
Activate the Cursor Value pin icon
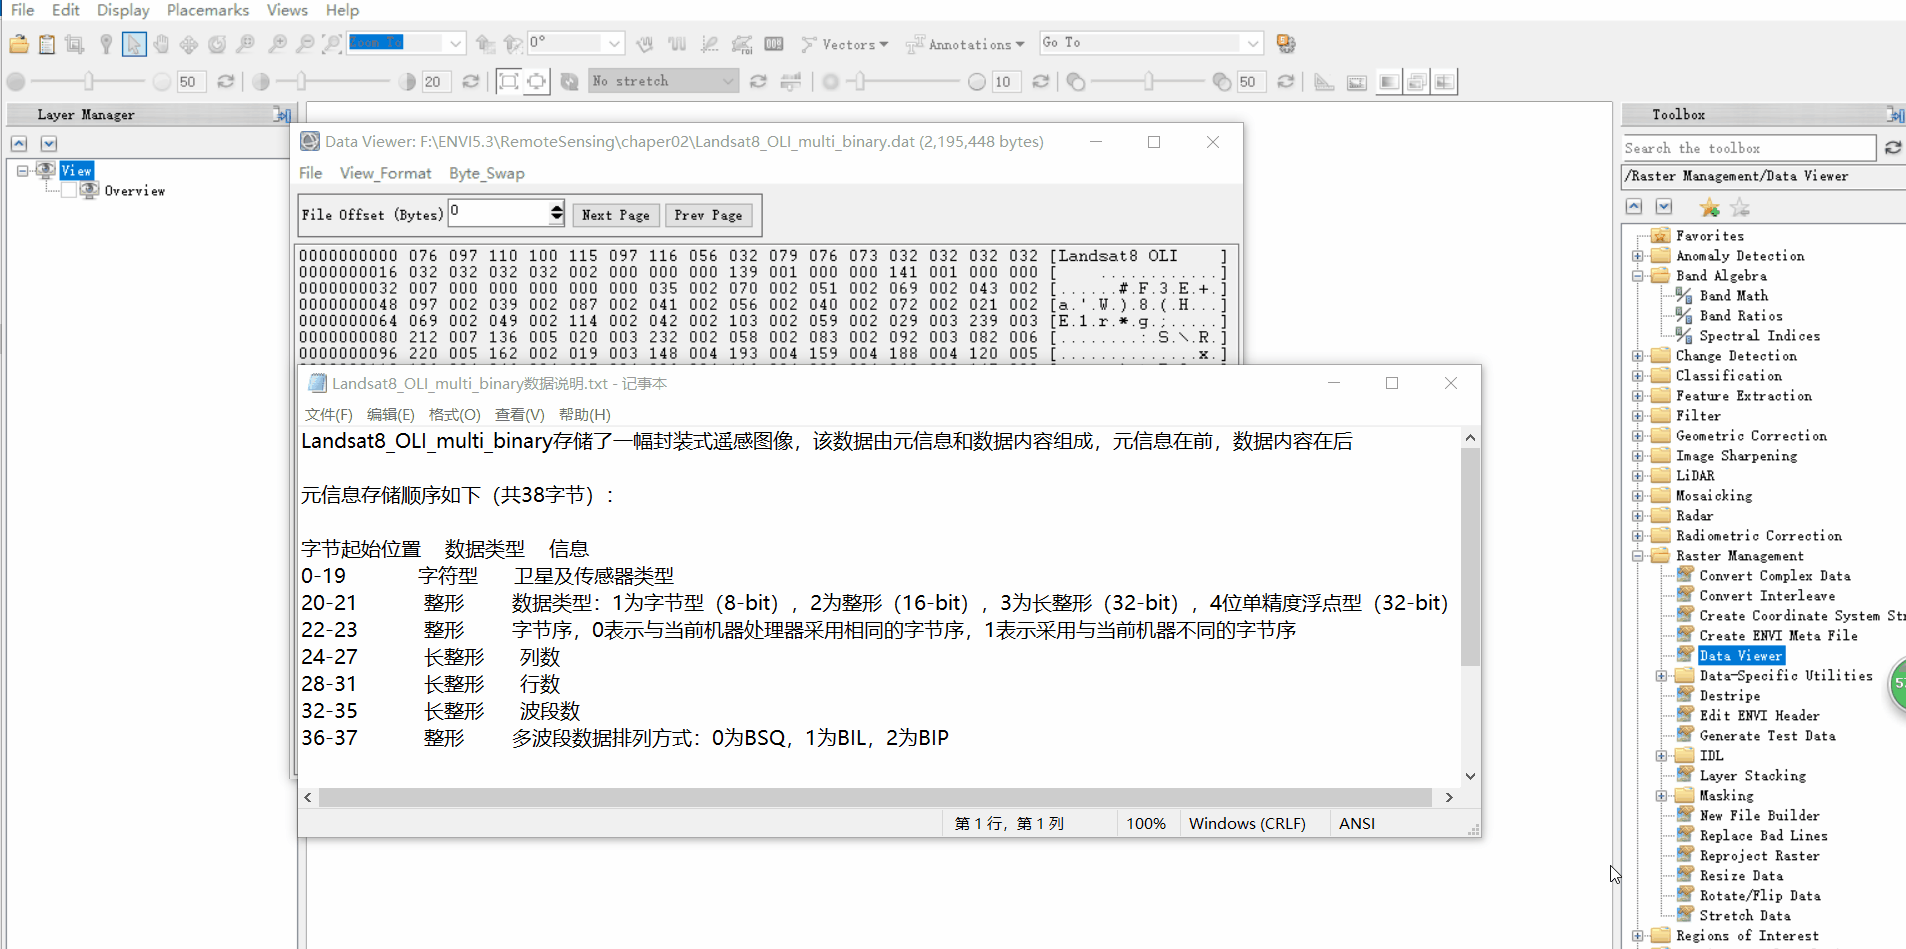105,44
